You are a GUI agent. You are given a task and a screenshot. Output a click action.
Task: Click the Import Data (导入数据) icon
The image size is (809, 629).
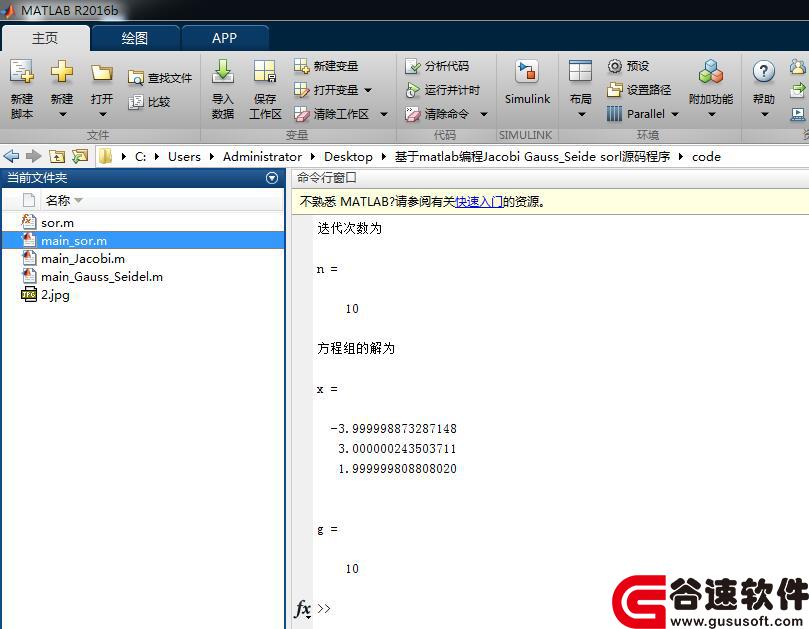[223, 71]
